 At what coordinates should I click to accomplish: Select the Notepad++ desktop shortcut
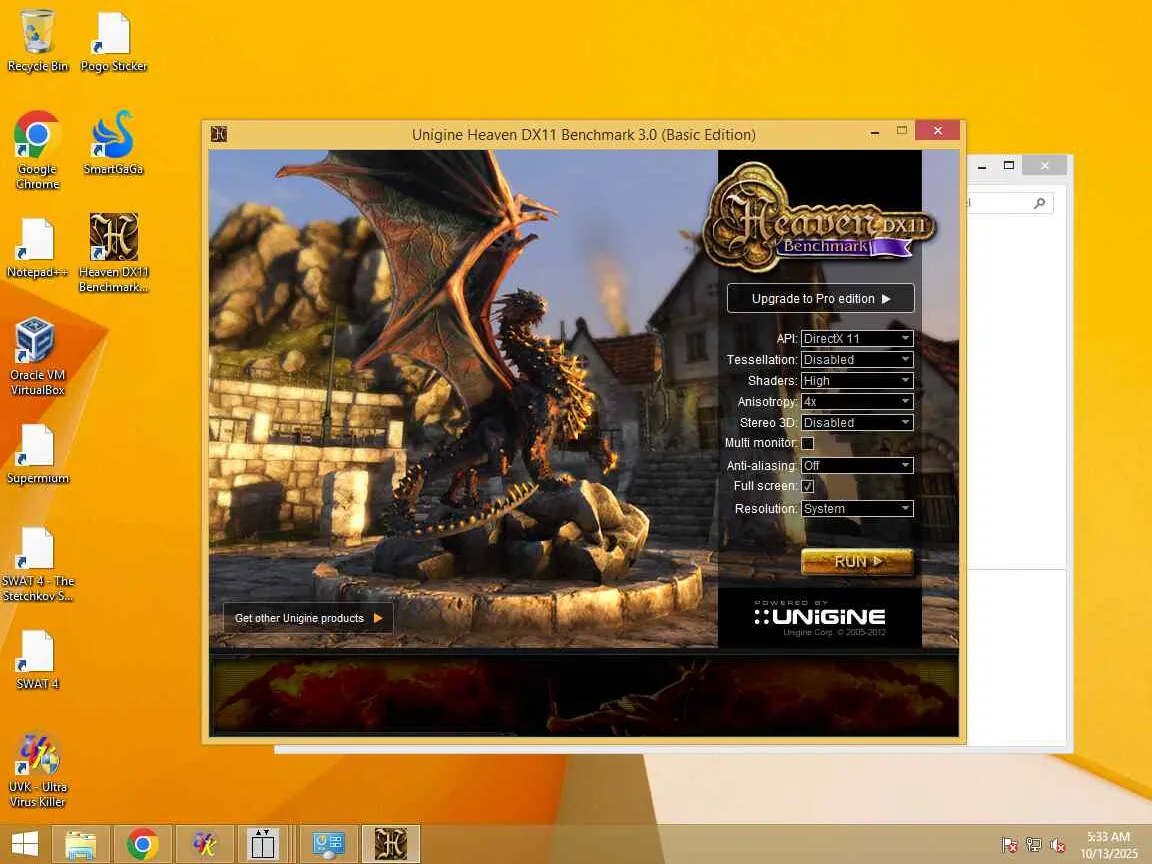point(37,248)
